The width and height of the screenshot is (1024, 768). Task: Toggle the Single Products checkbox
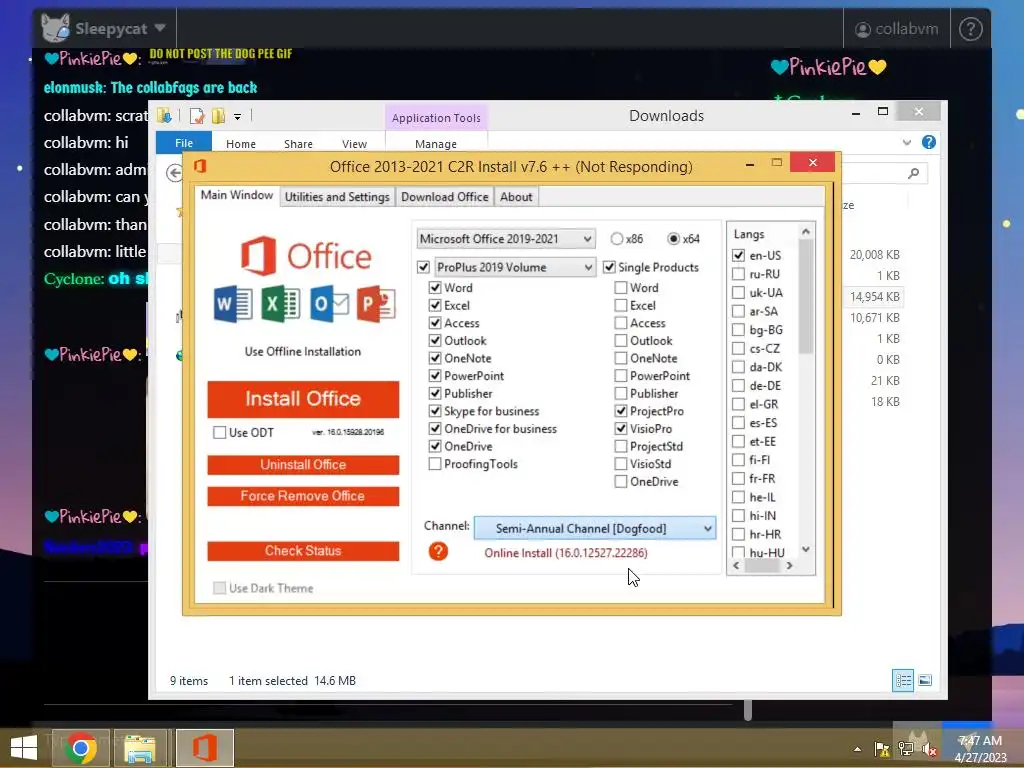(609, 267)
